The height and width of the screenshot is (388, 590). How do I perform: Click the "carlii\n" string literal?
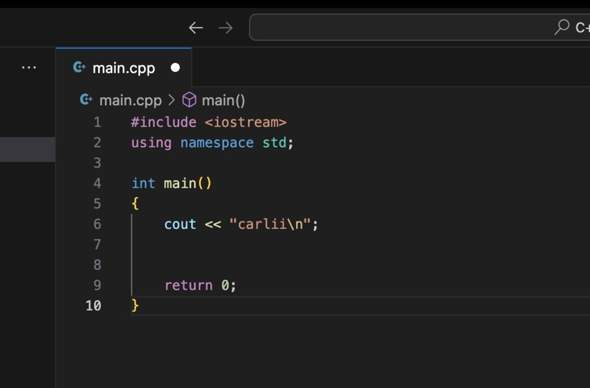click(270, 224)
